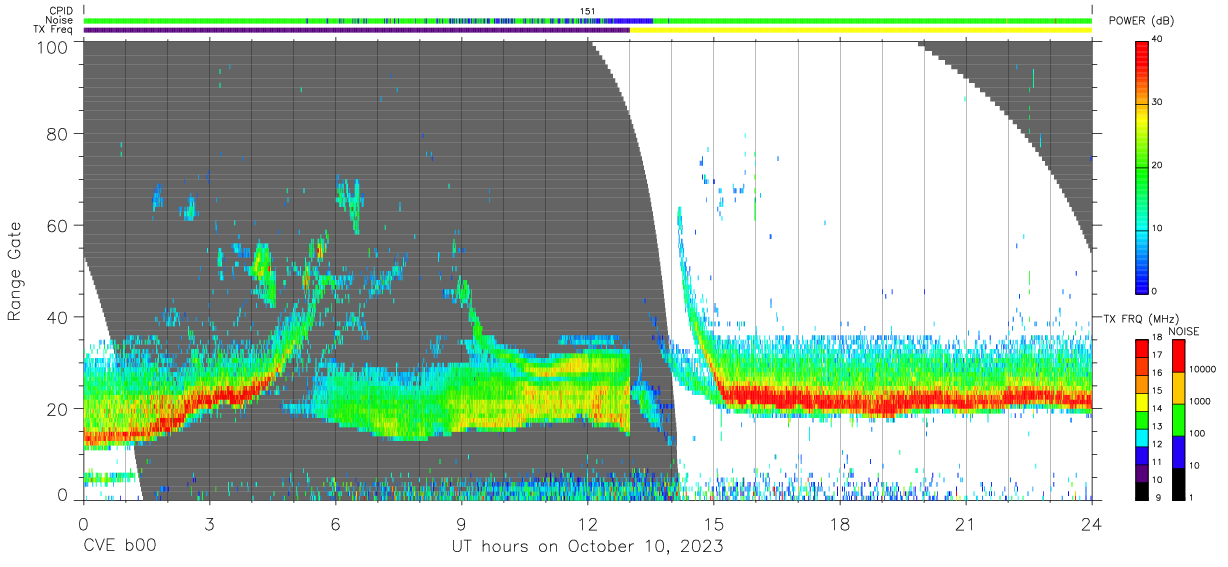The width and height of the screenshot is (1228, 567).
Task: Click the 100 tick on Range Gate axis
Action: 52,47
